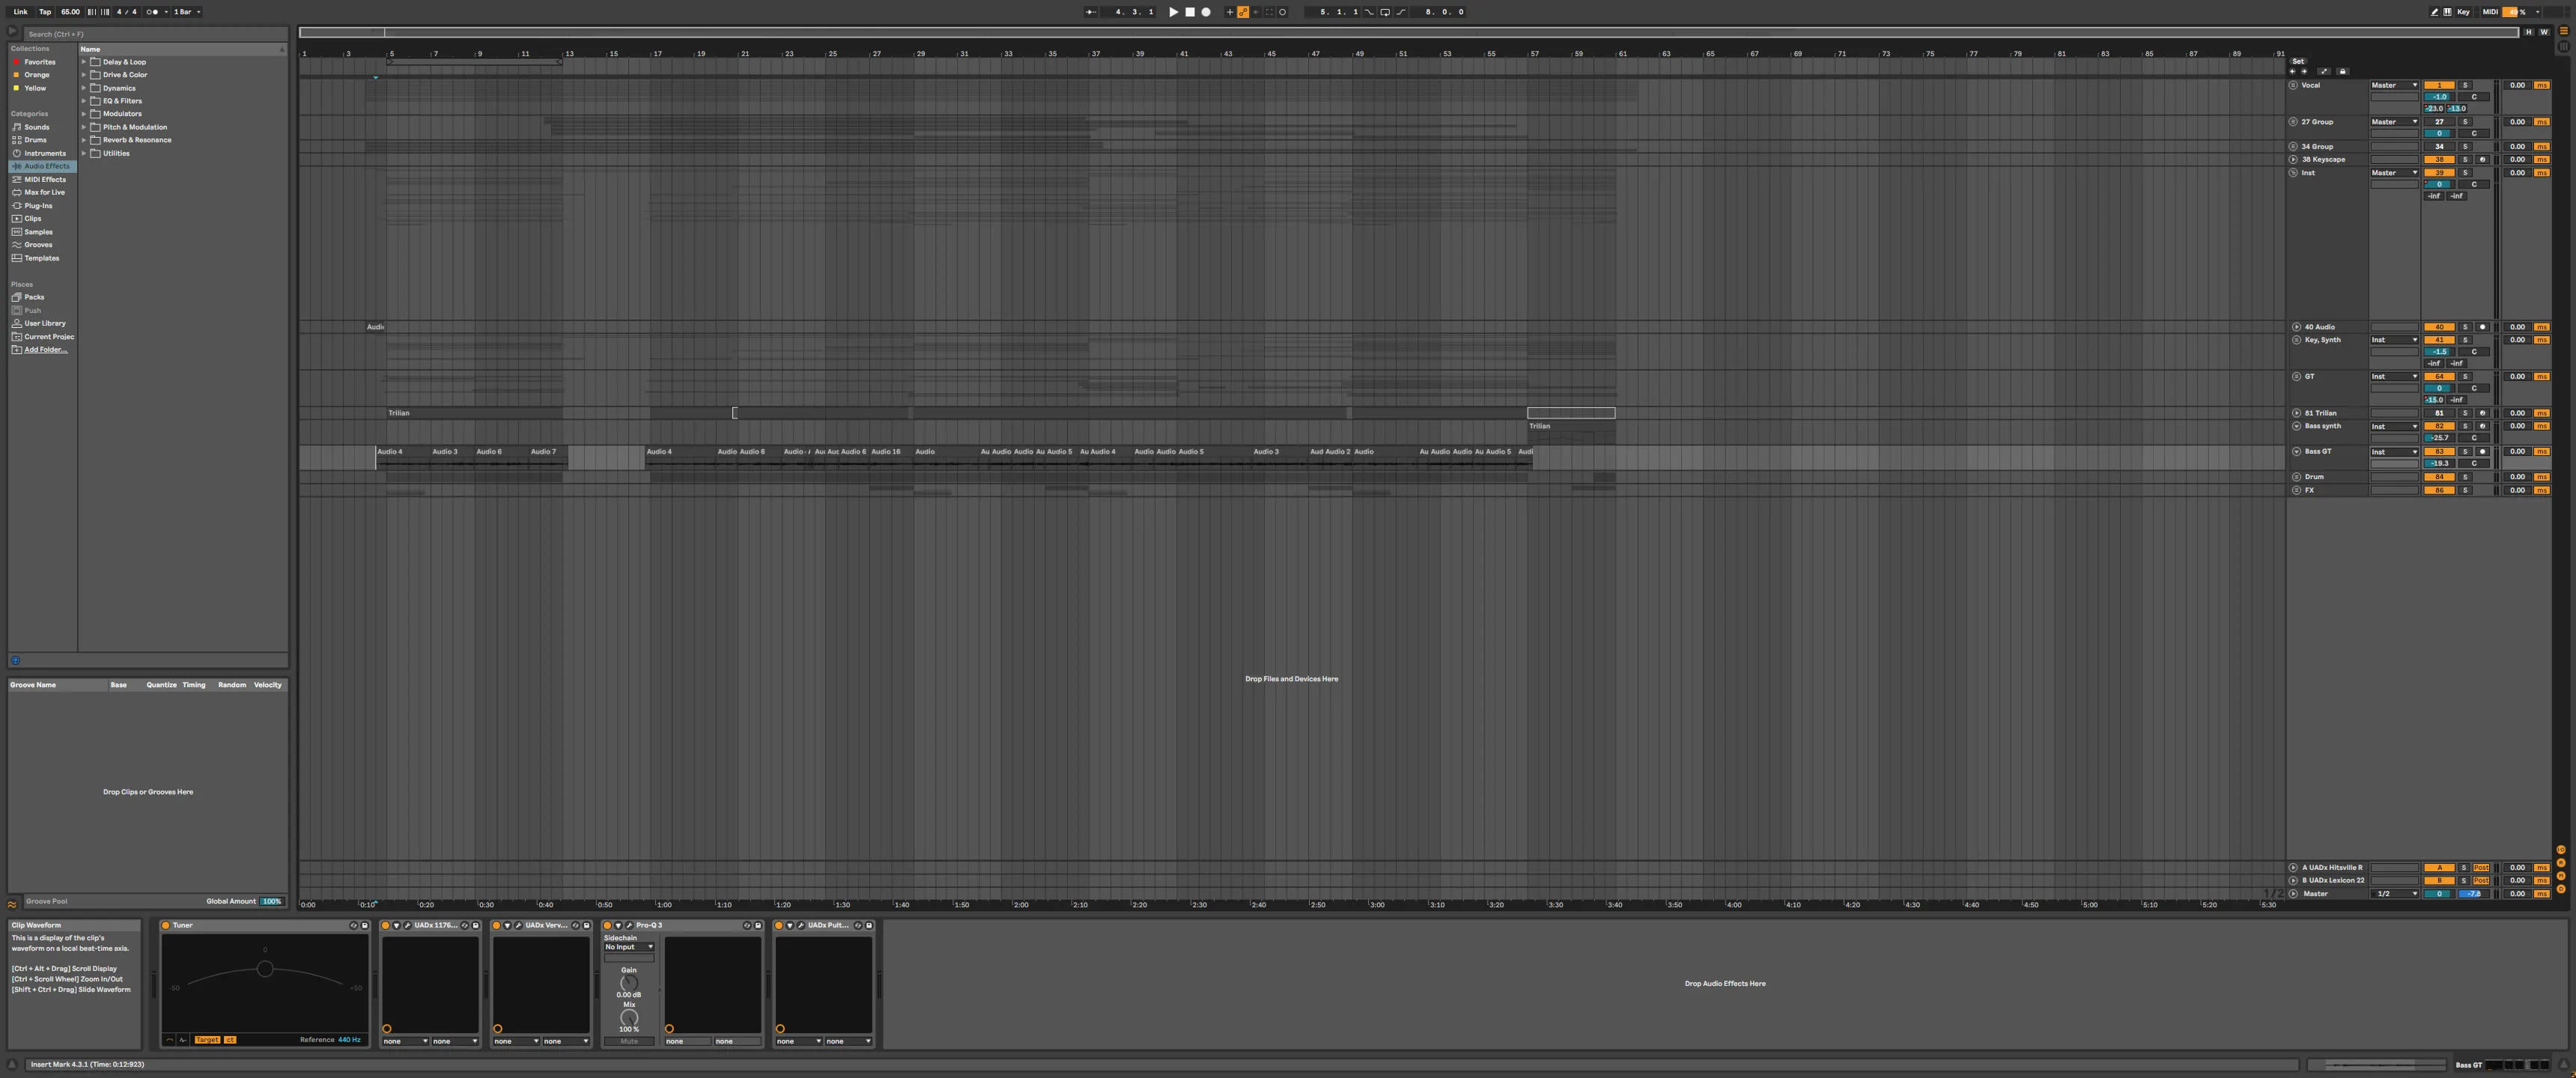Adjust the Pro-Q 3 Gain knob
This screenshot has width=2576, height=1078.
[x=629, y=983]
